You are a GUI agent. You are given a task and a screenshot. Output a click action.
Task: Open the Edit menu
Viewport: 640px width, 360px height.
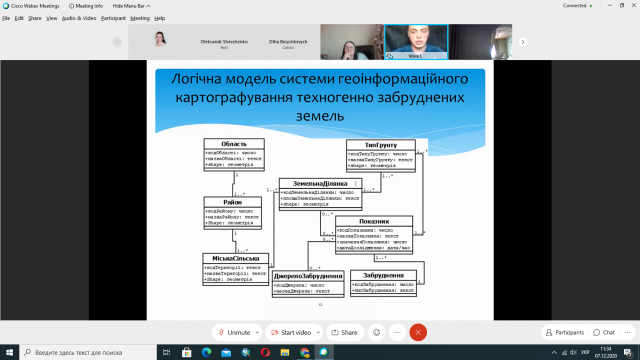click(x=19, y=18)
